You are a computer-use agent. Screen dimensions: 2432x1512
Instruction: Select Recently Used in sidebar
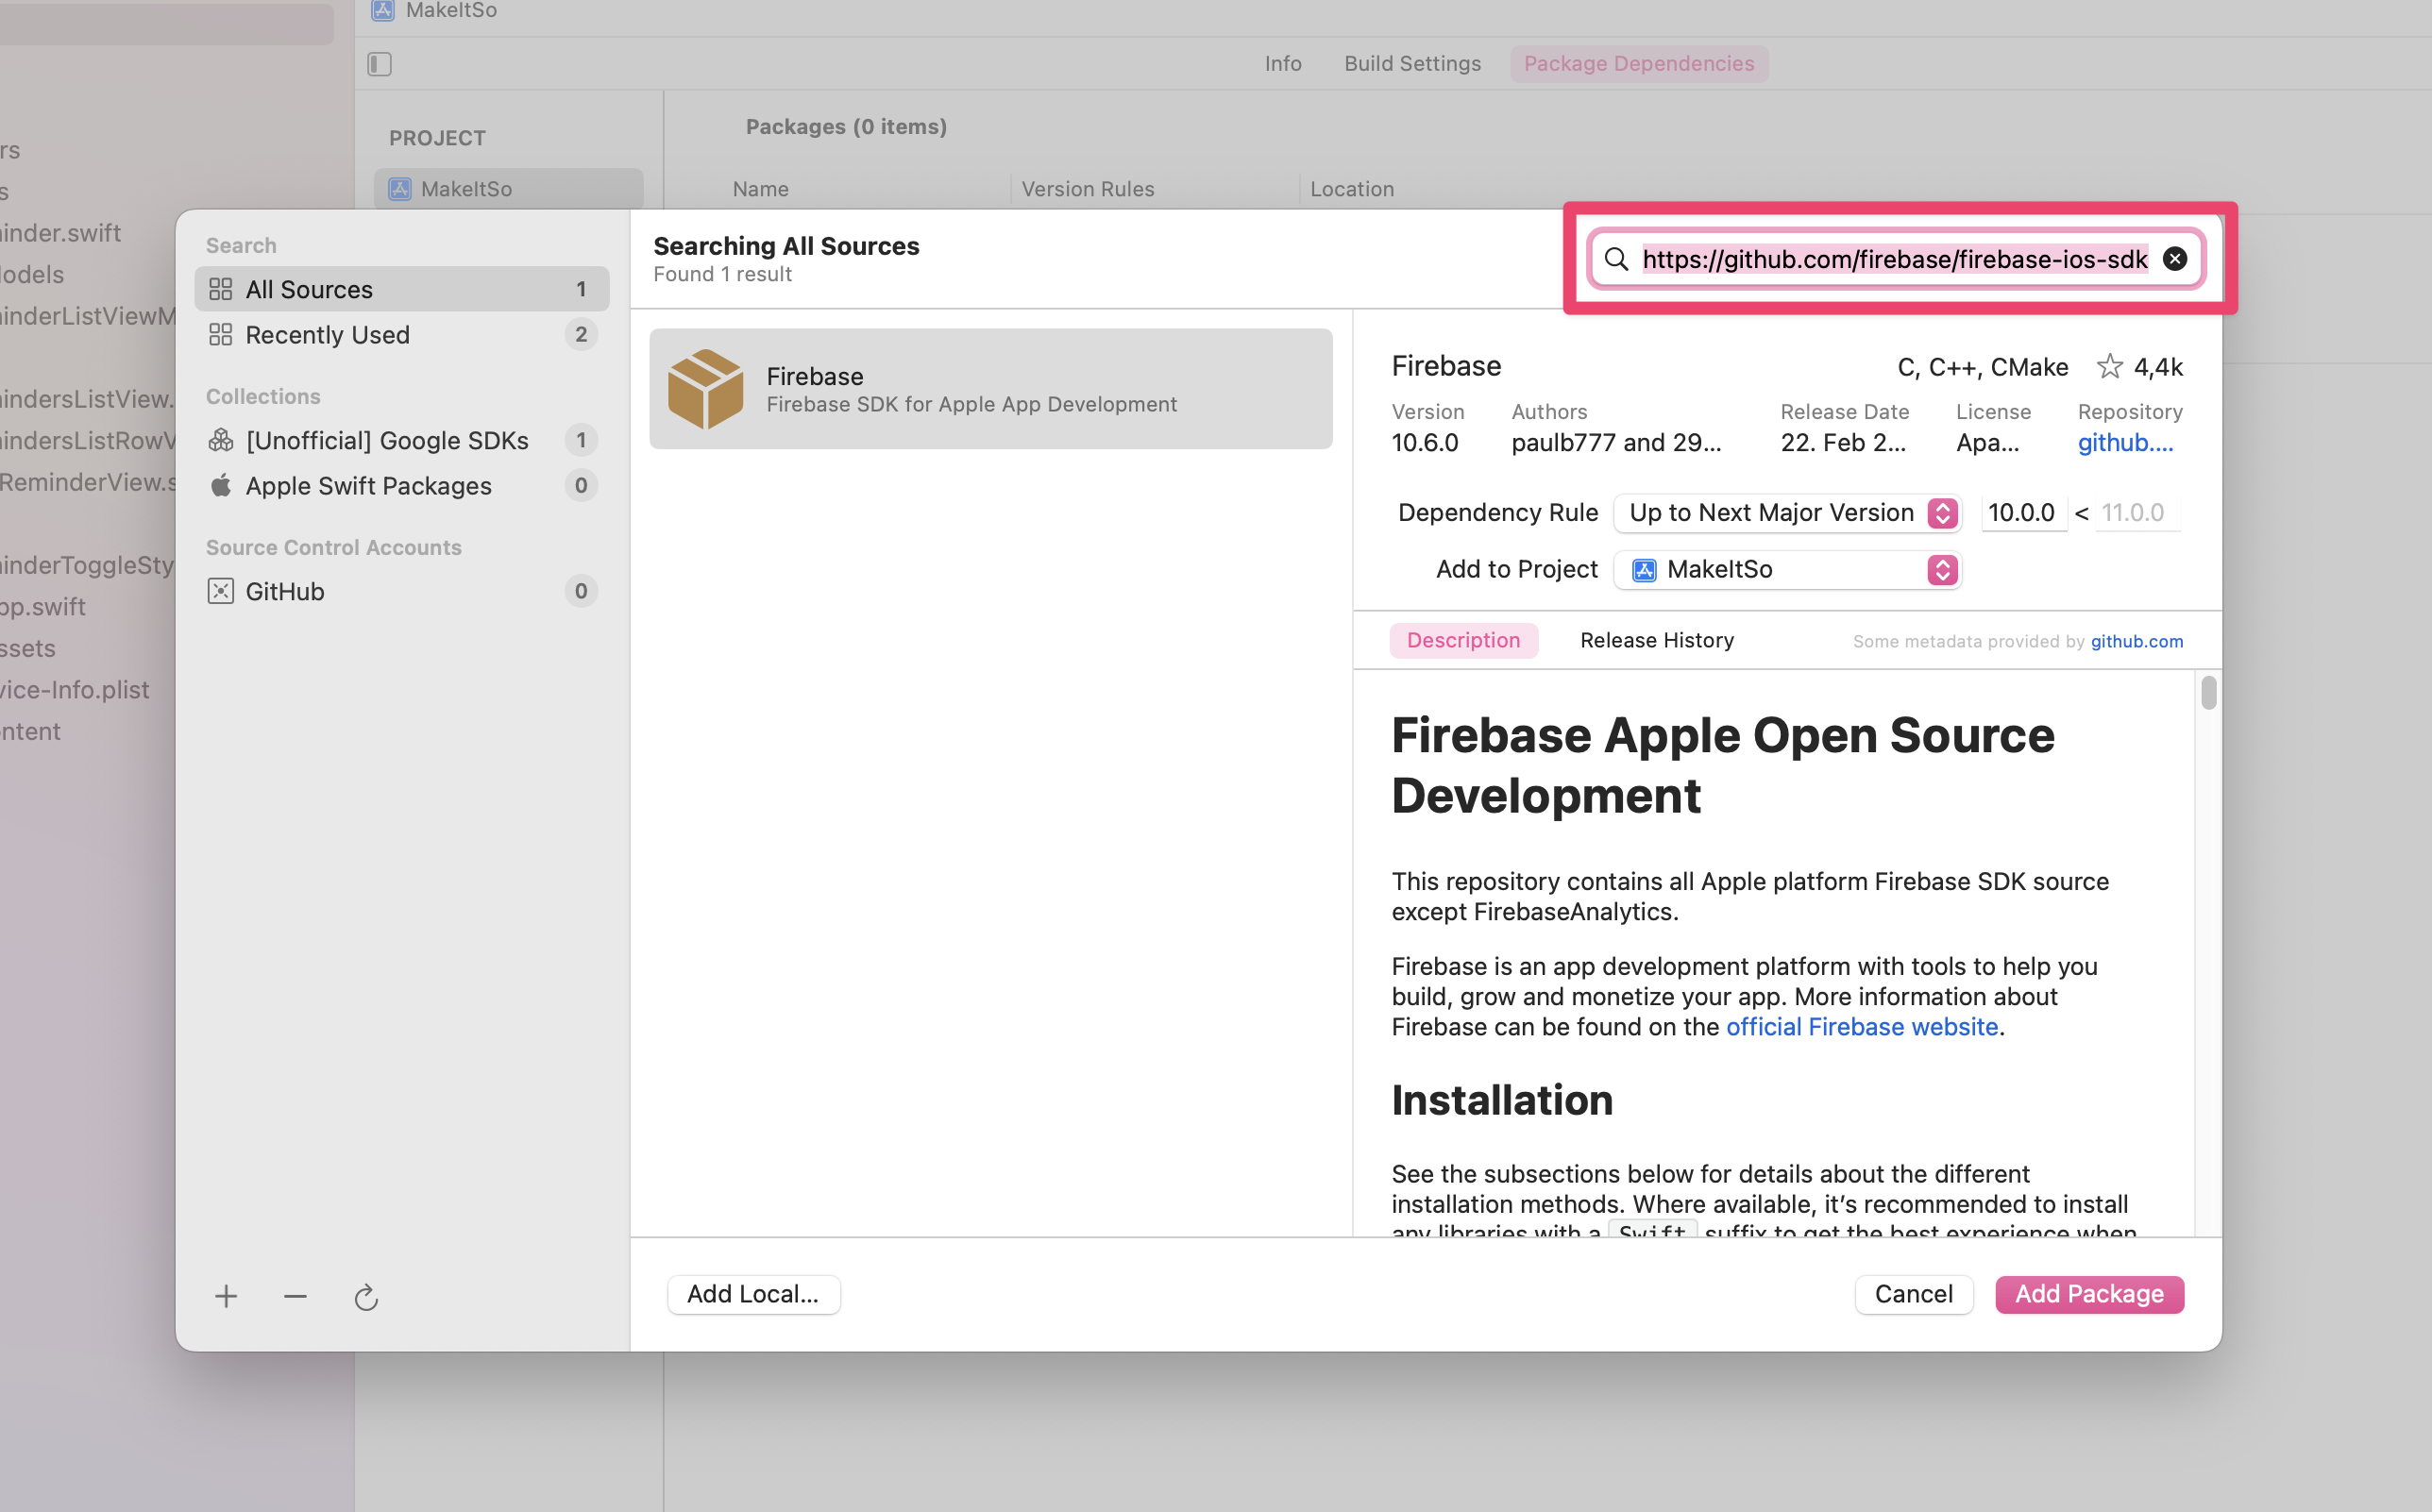401,334
